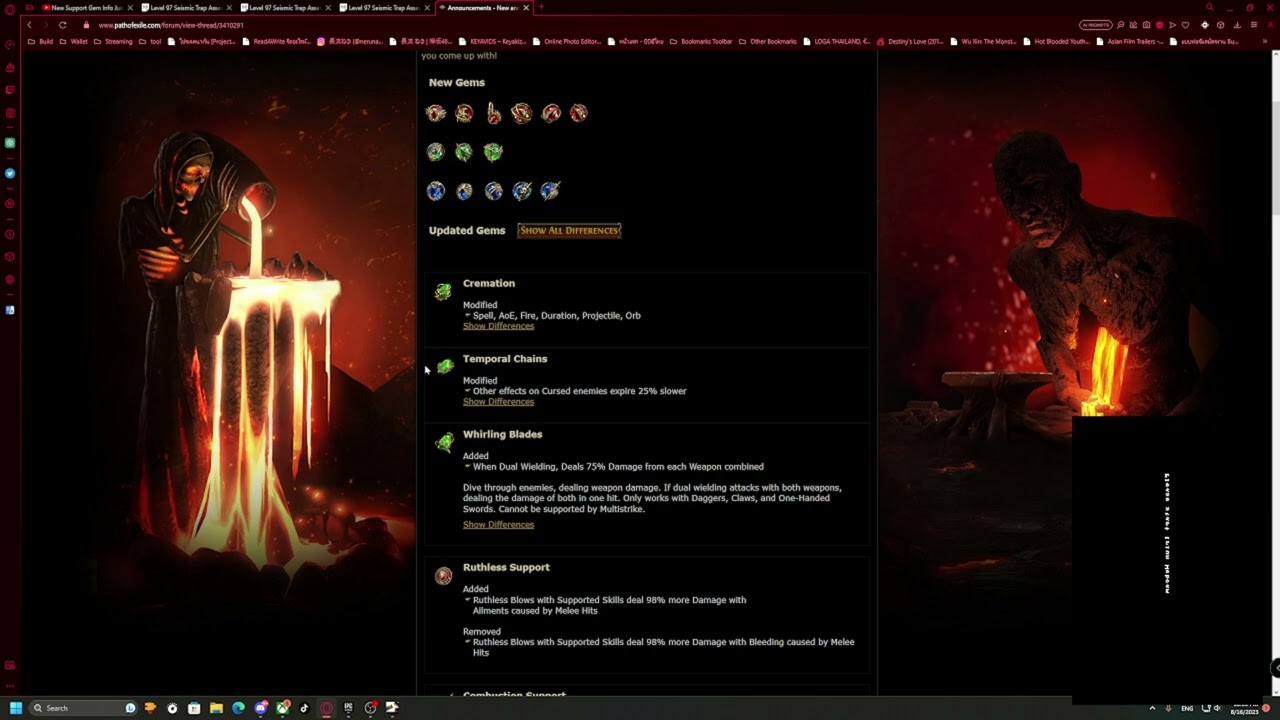
Task: Click the AI Prompts button in address bar
Action: 1096,25
